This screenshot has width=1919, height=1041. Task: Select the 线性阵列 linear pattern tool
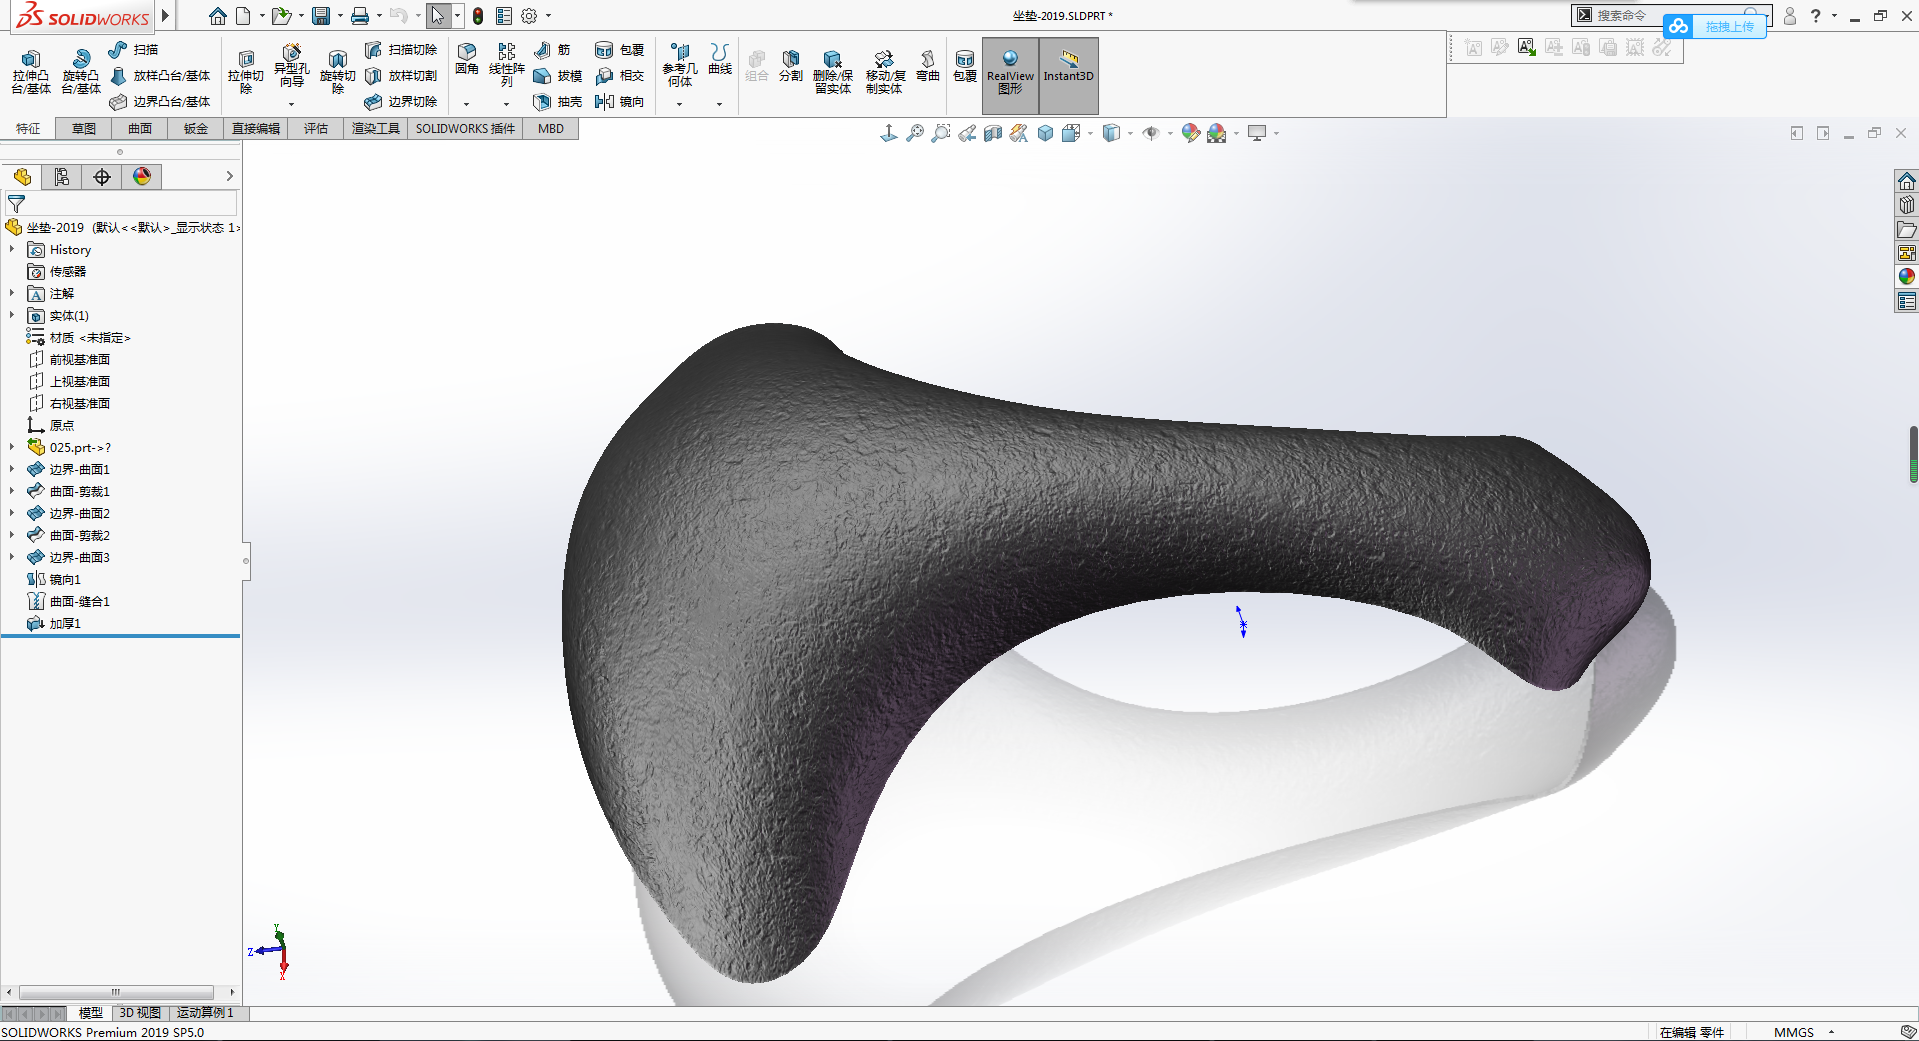pos(507,65)
